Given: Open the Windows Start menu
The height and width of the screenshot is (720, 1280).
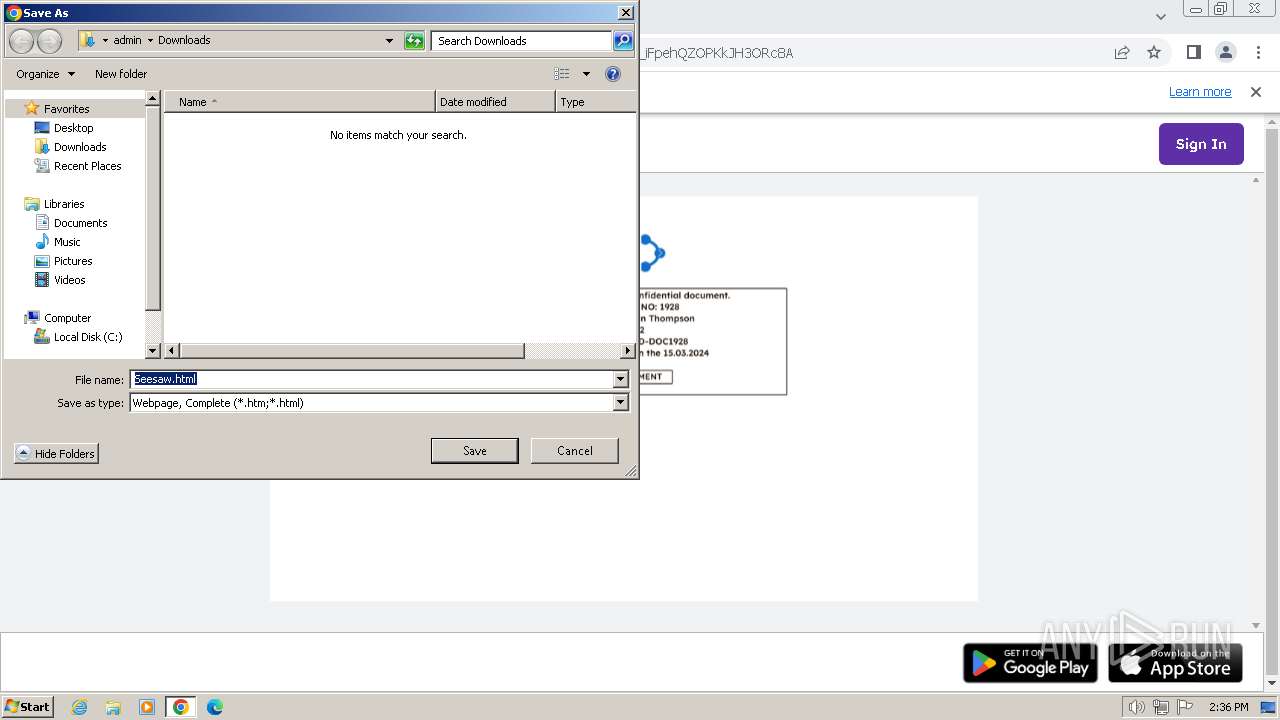Looking at the screenshot, I should (x=28, y=707).
